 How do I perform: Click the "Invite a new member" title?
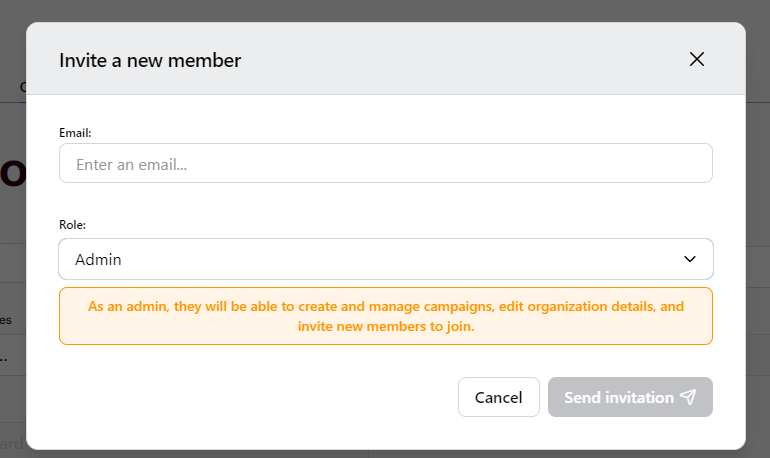[150, 60]
